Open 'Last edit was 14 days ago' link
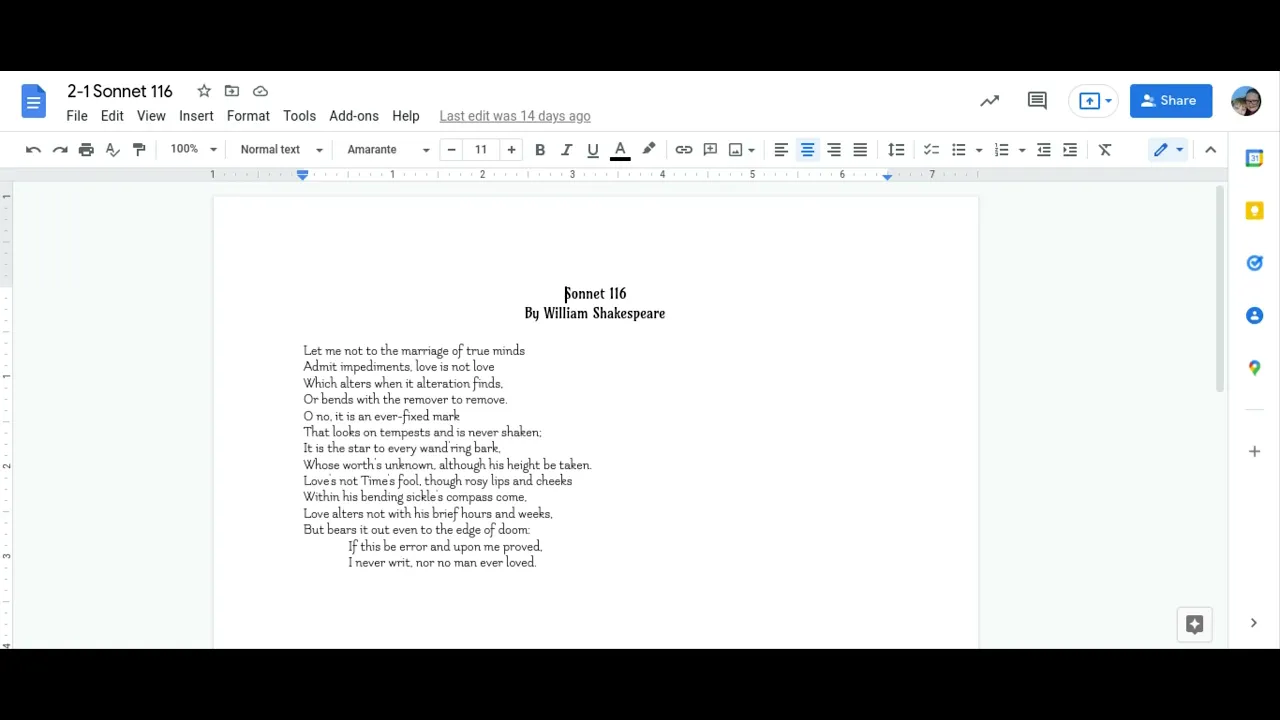1280x720 pixels. tap(515, 116)
